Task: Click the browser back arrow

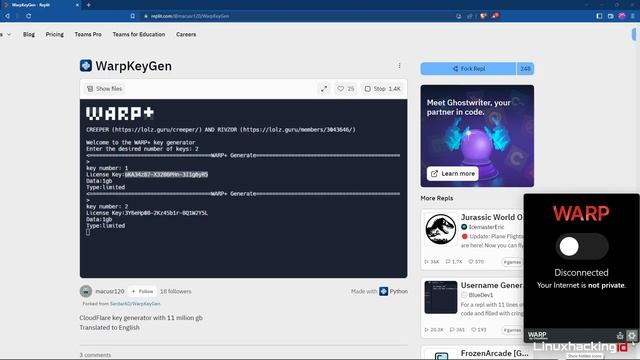Action: click(x=7, y=16)
